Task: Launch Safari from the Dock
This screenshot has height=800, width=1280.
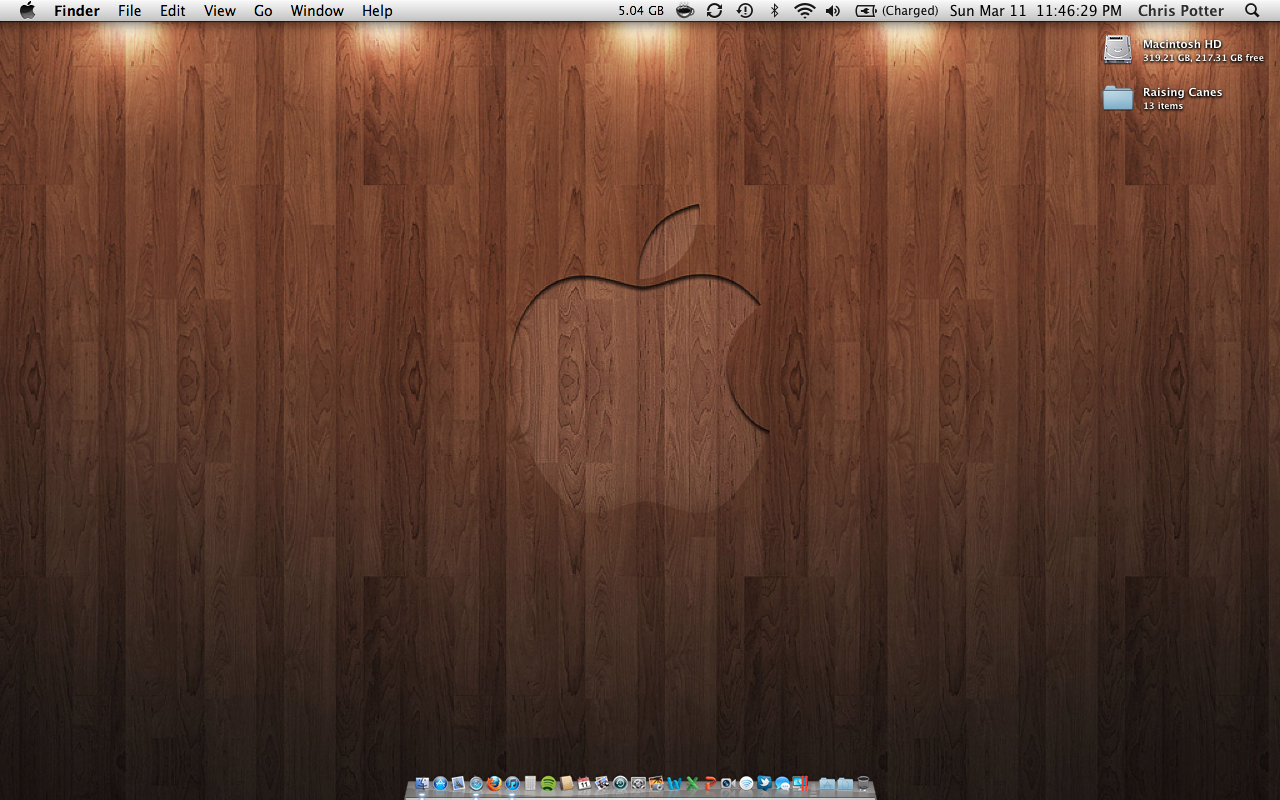Action: [x=476, y=784]
